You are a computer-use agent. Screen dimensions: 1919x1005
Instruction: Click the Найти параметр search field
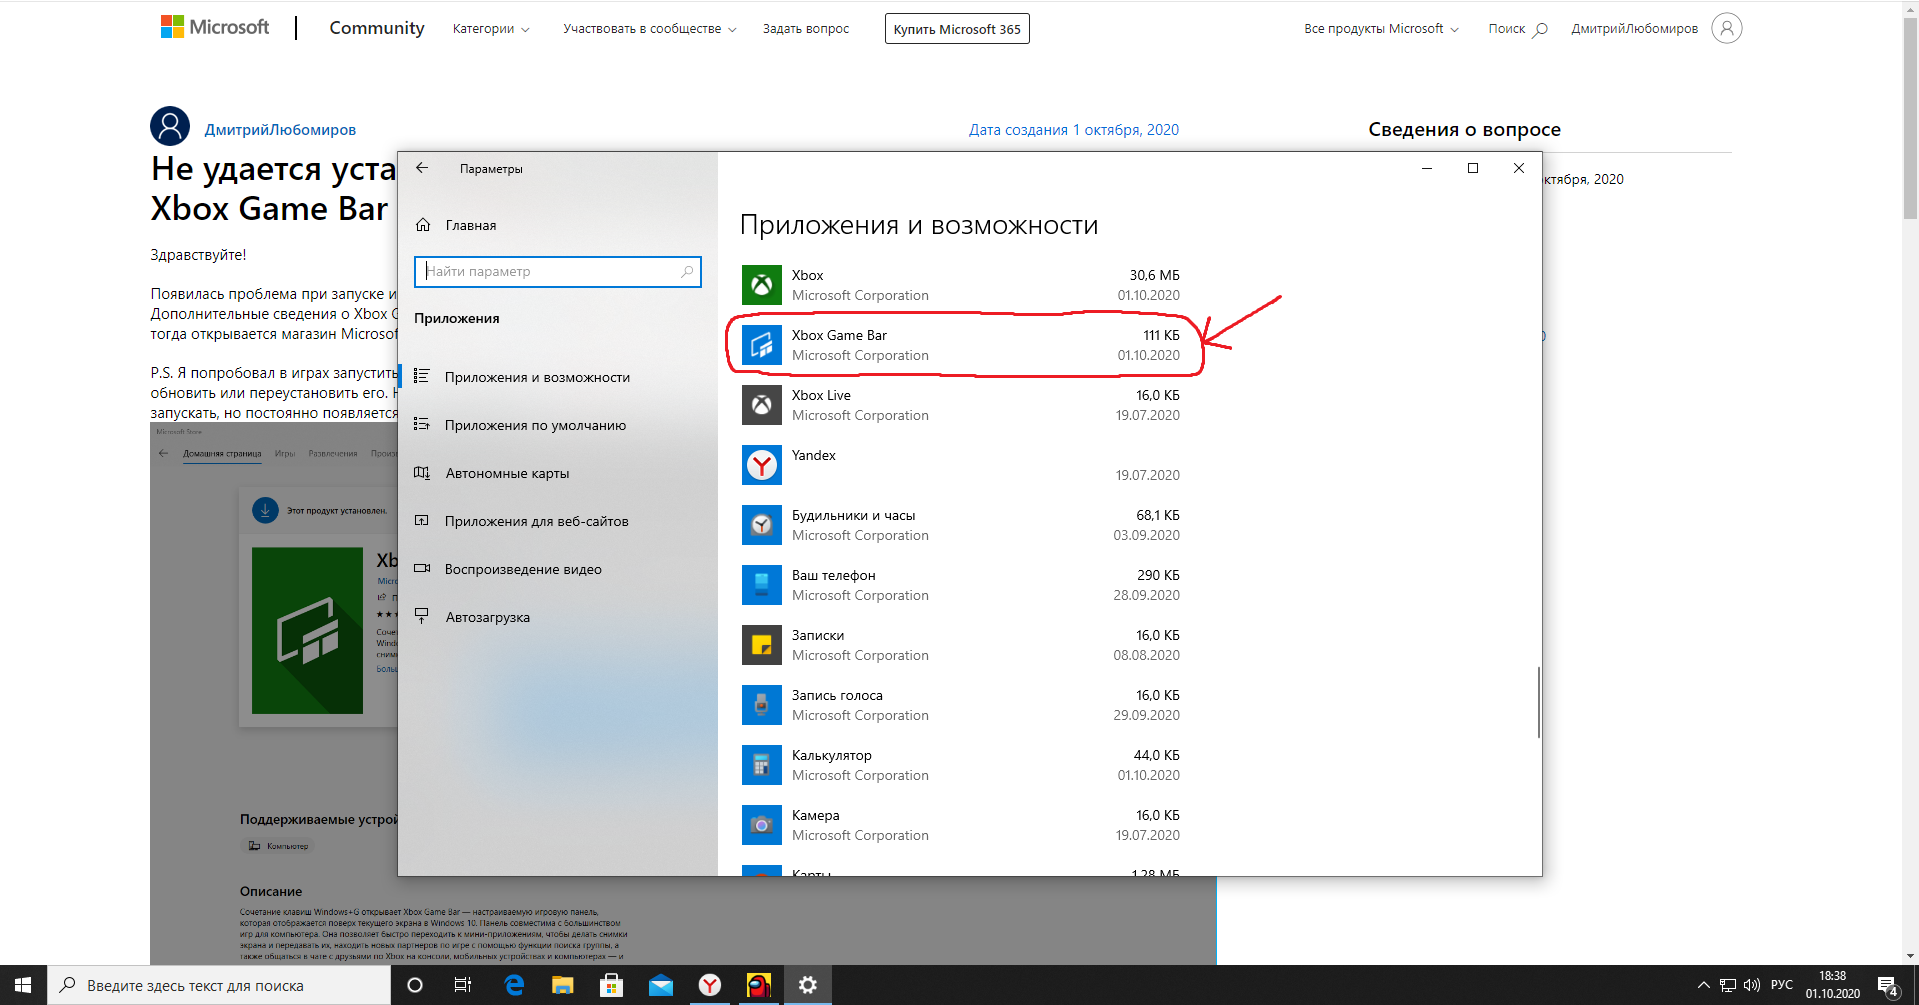tap(558, 271)
